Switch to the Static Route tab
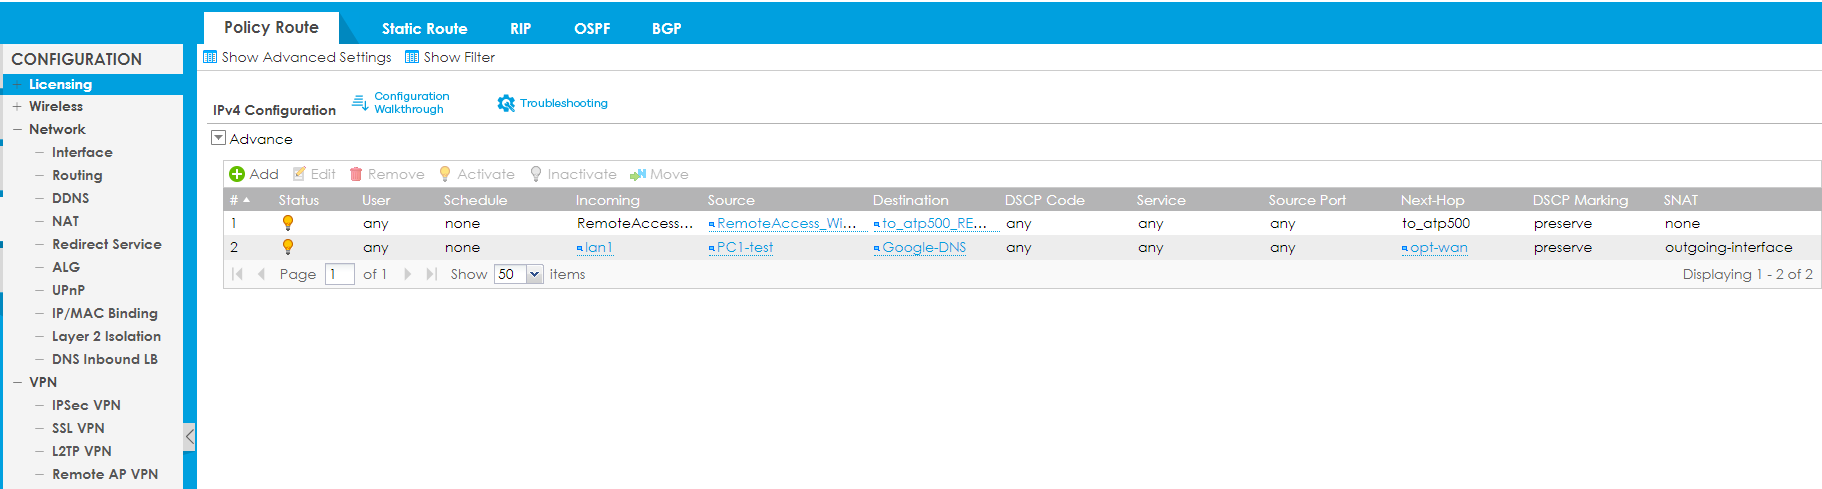 (x=424, y=29)
